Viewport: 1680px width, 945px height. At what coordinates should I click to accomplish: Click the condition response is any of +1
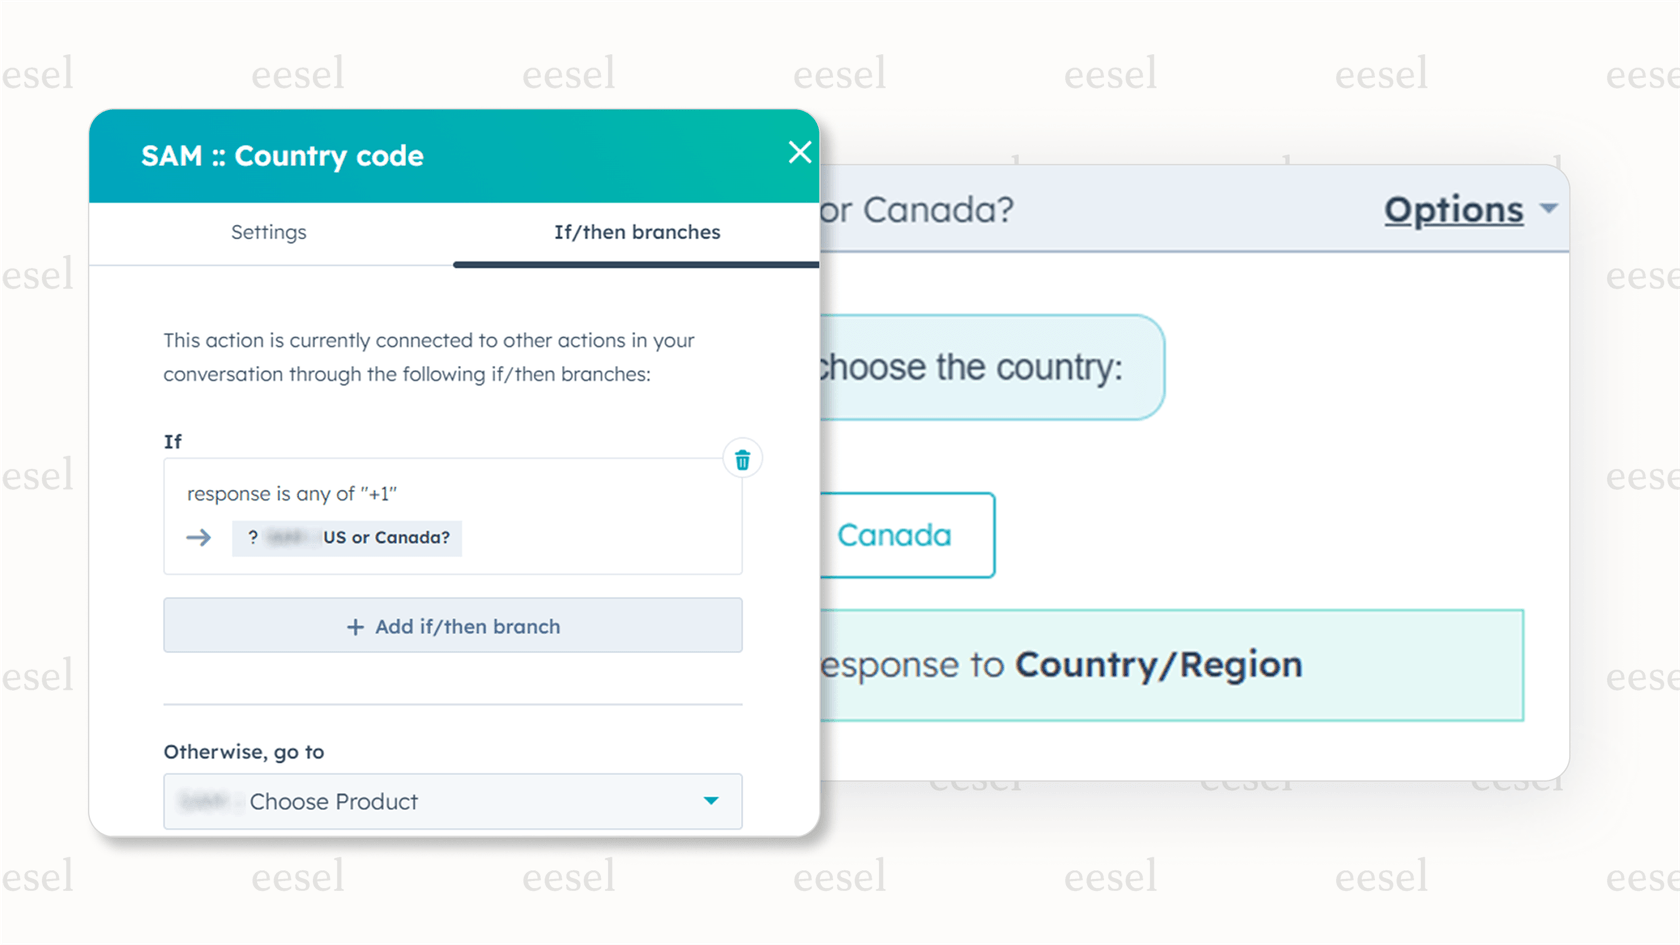point(293,493)
